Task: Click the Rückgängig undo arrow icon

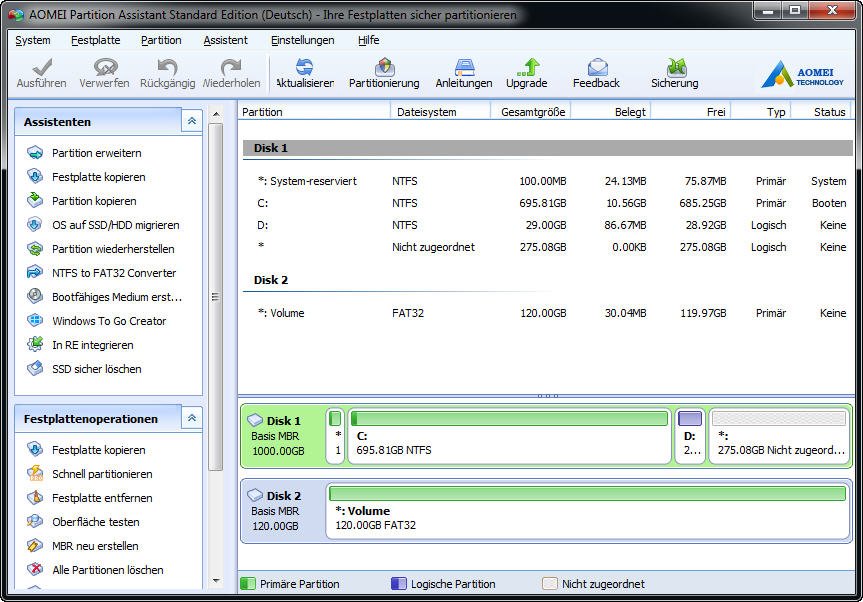Action: click(167, 67)
